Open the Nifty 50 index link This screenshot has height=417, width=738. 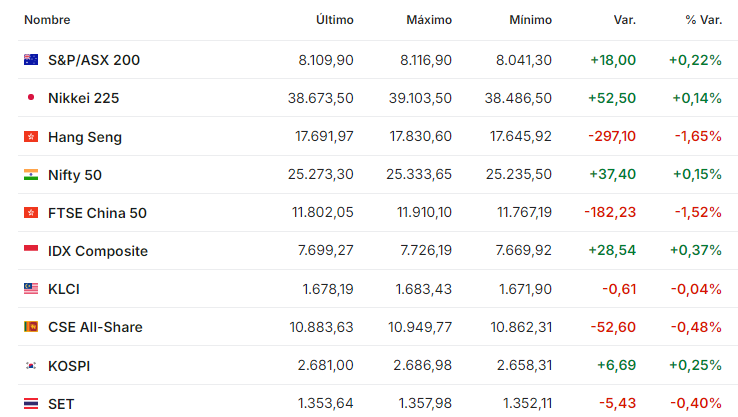(x=75, y=175)
